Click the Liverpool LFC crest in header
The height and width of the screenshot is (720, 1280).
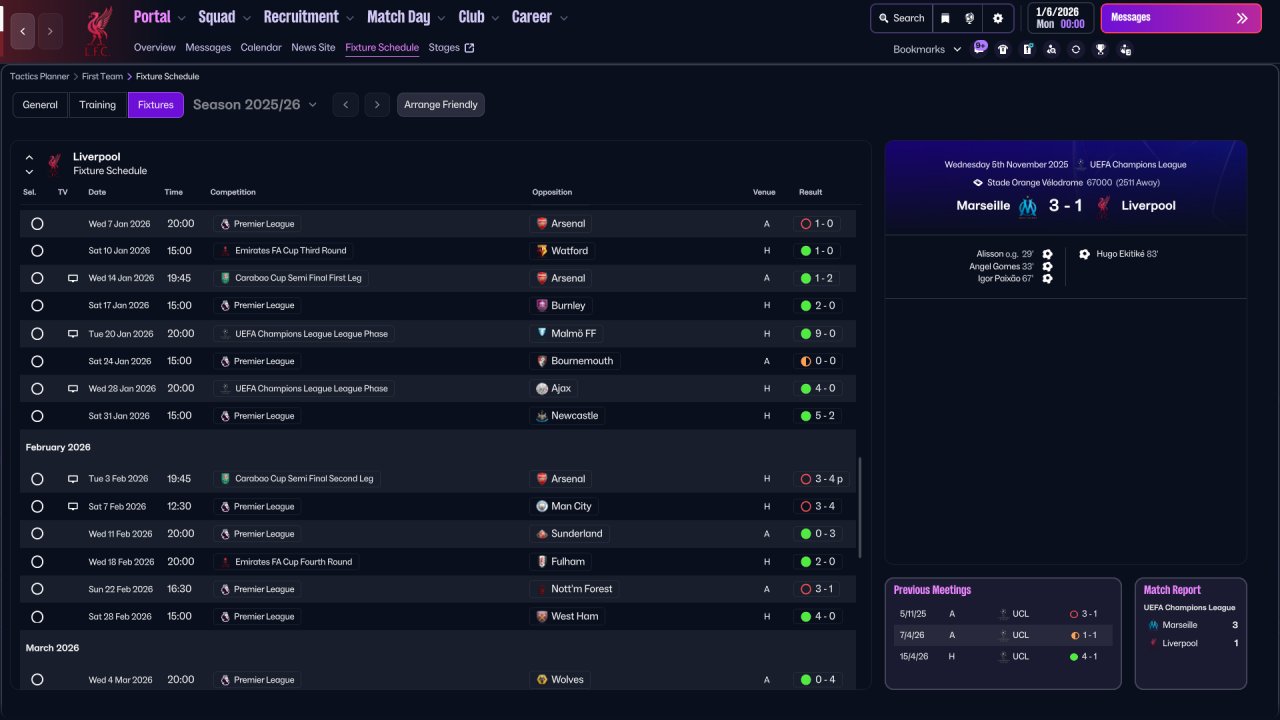(97, 31)
